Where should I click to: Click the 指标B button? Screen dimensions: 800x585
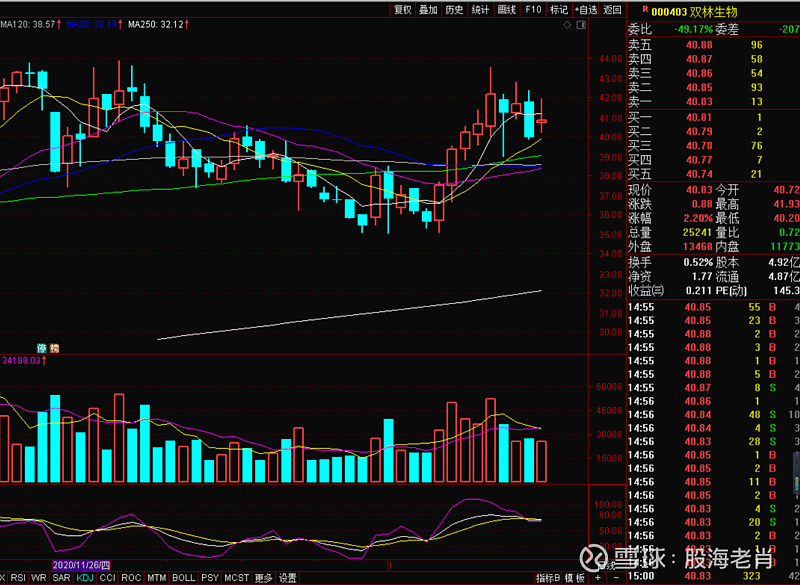pos(548,578)
